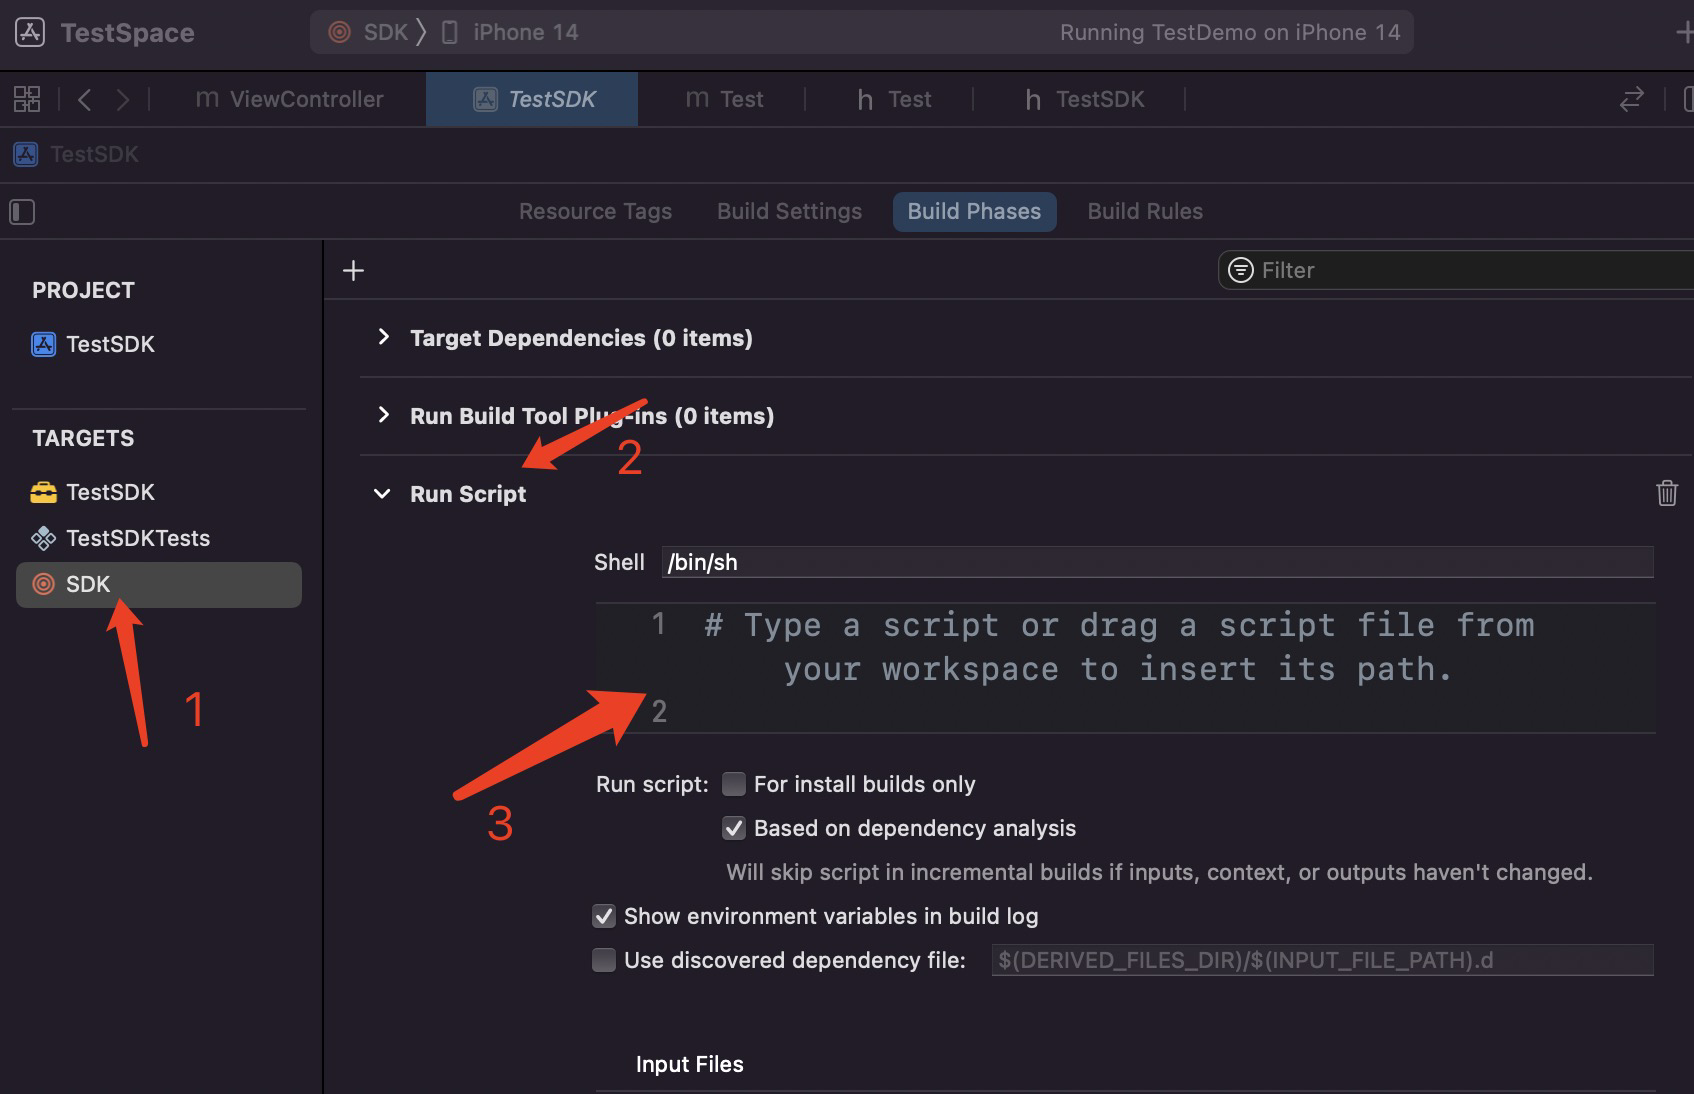Select the TestSDK framework target
This screenshot has width=1694, height=1094.
(93, 492)
